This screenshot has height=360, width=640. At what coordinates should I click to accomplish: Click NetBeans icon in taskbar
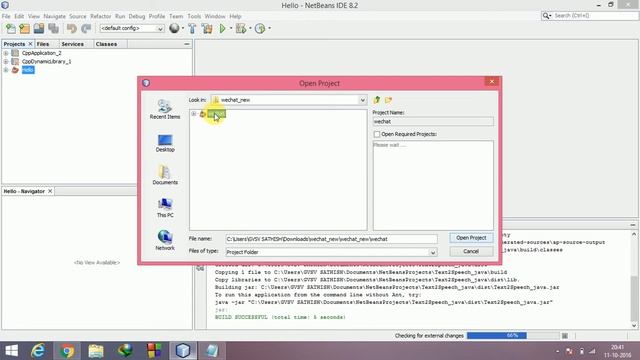click(x=183, y=351)
